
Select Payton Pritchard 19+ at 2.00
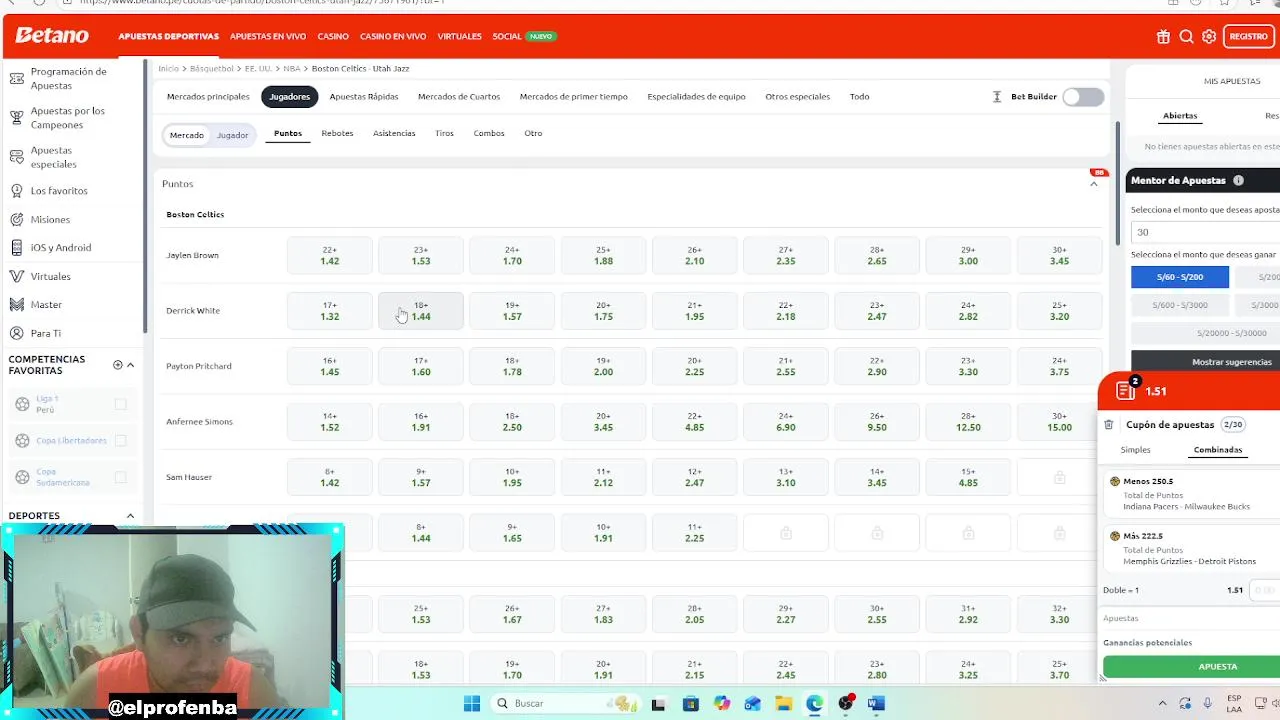point(603,366)
